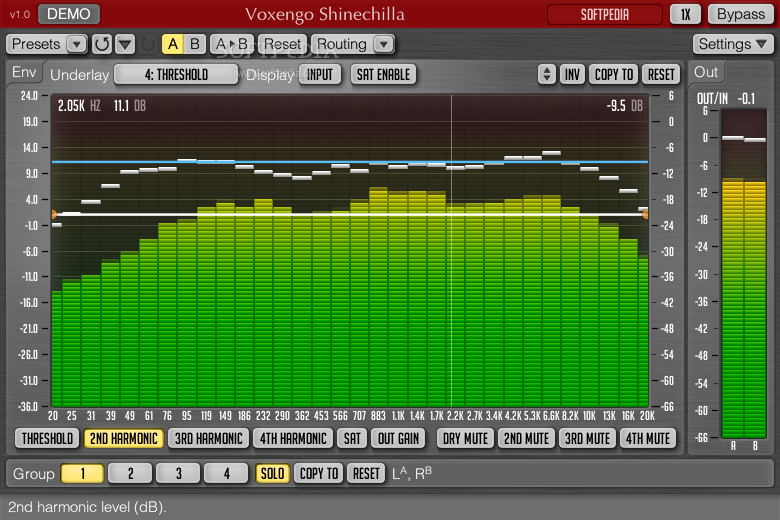Open the undo history dropdown arrow

point(125,44)
